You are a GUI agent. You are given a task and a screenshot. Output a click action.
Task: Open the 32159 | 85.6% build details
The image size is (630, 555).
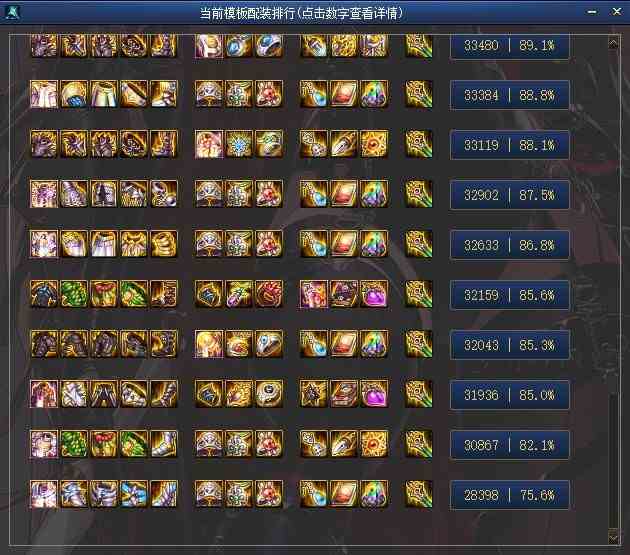click(509, 295)
